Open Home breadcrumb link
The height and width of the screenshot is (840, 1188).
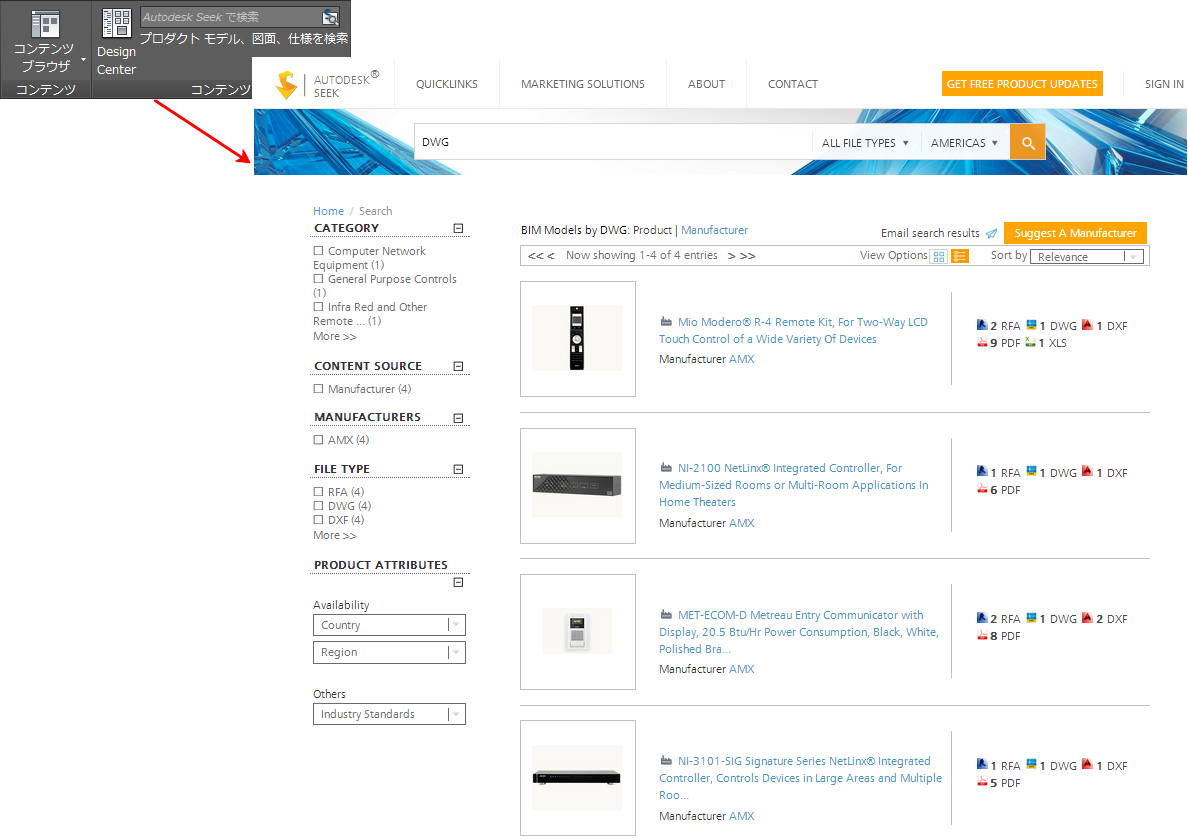point(328,211)
